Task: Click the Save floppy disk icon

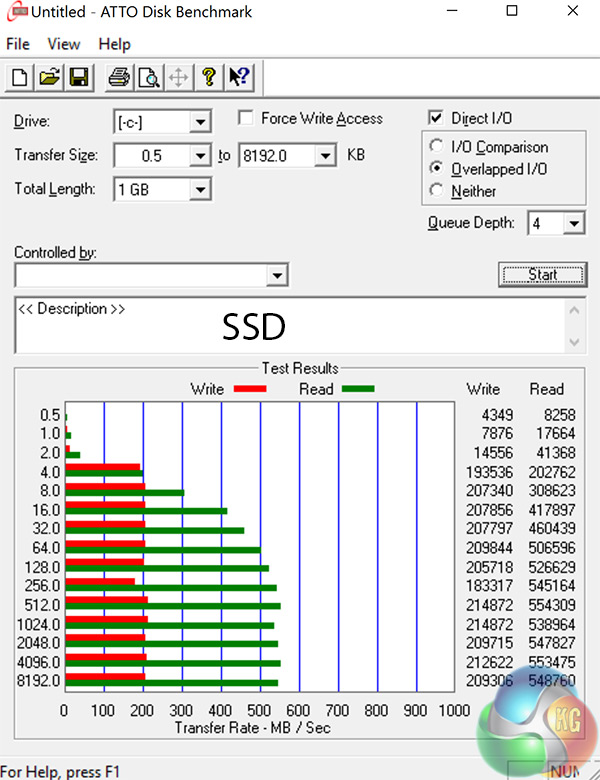Action: (79, 78)
